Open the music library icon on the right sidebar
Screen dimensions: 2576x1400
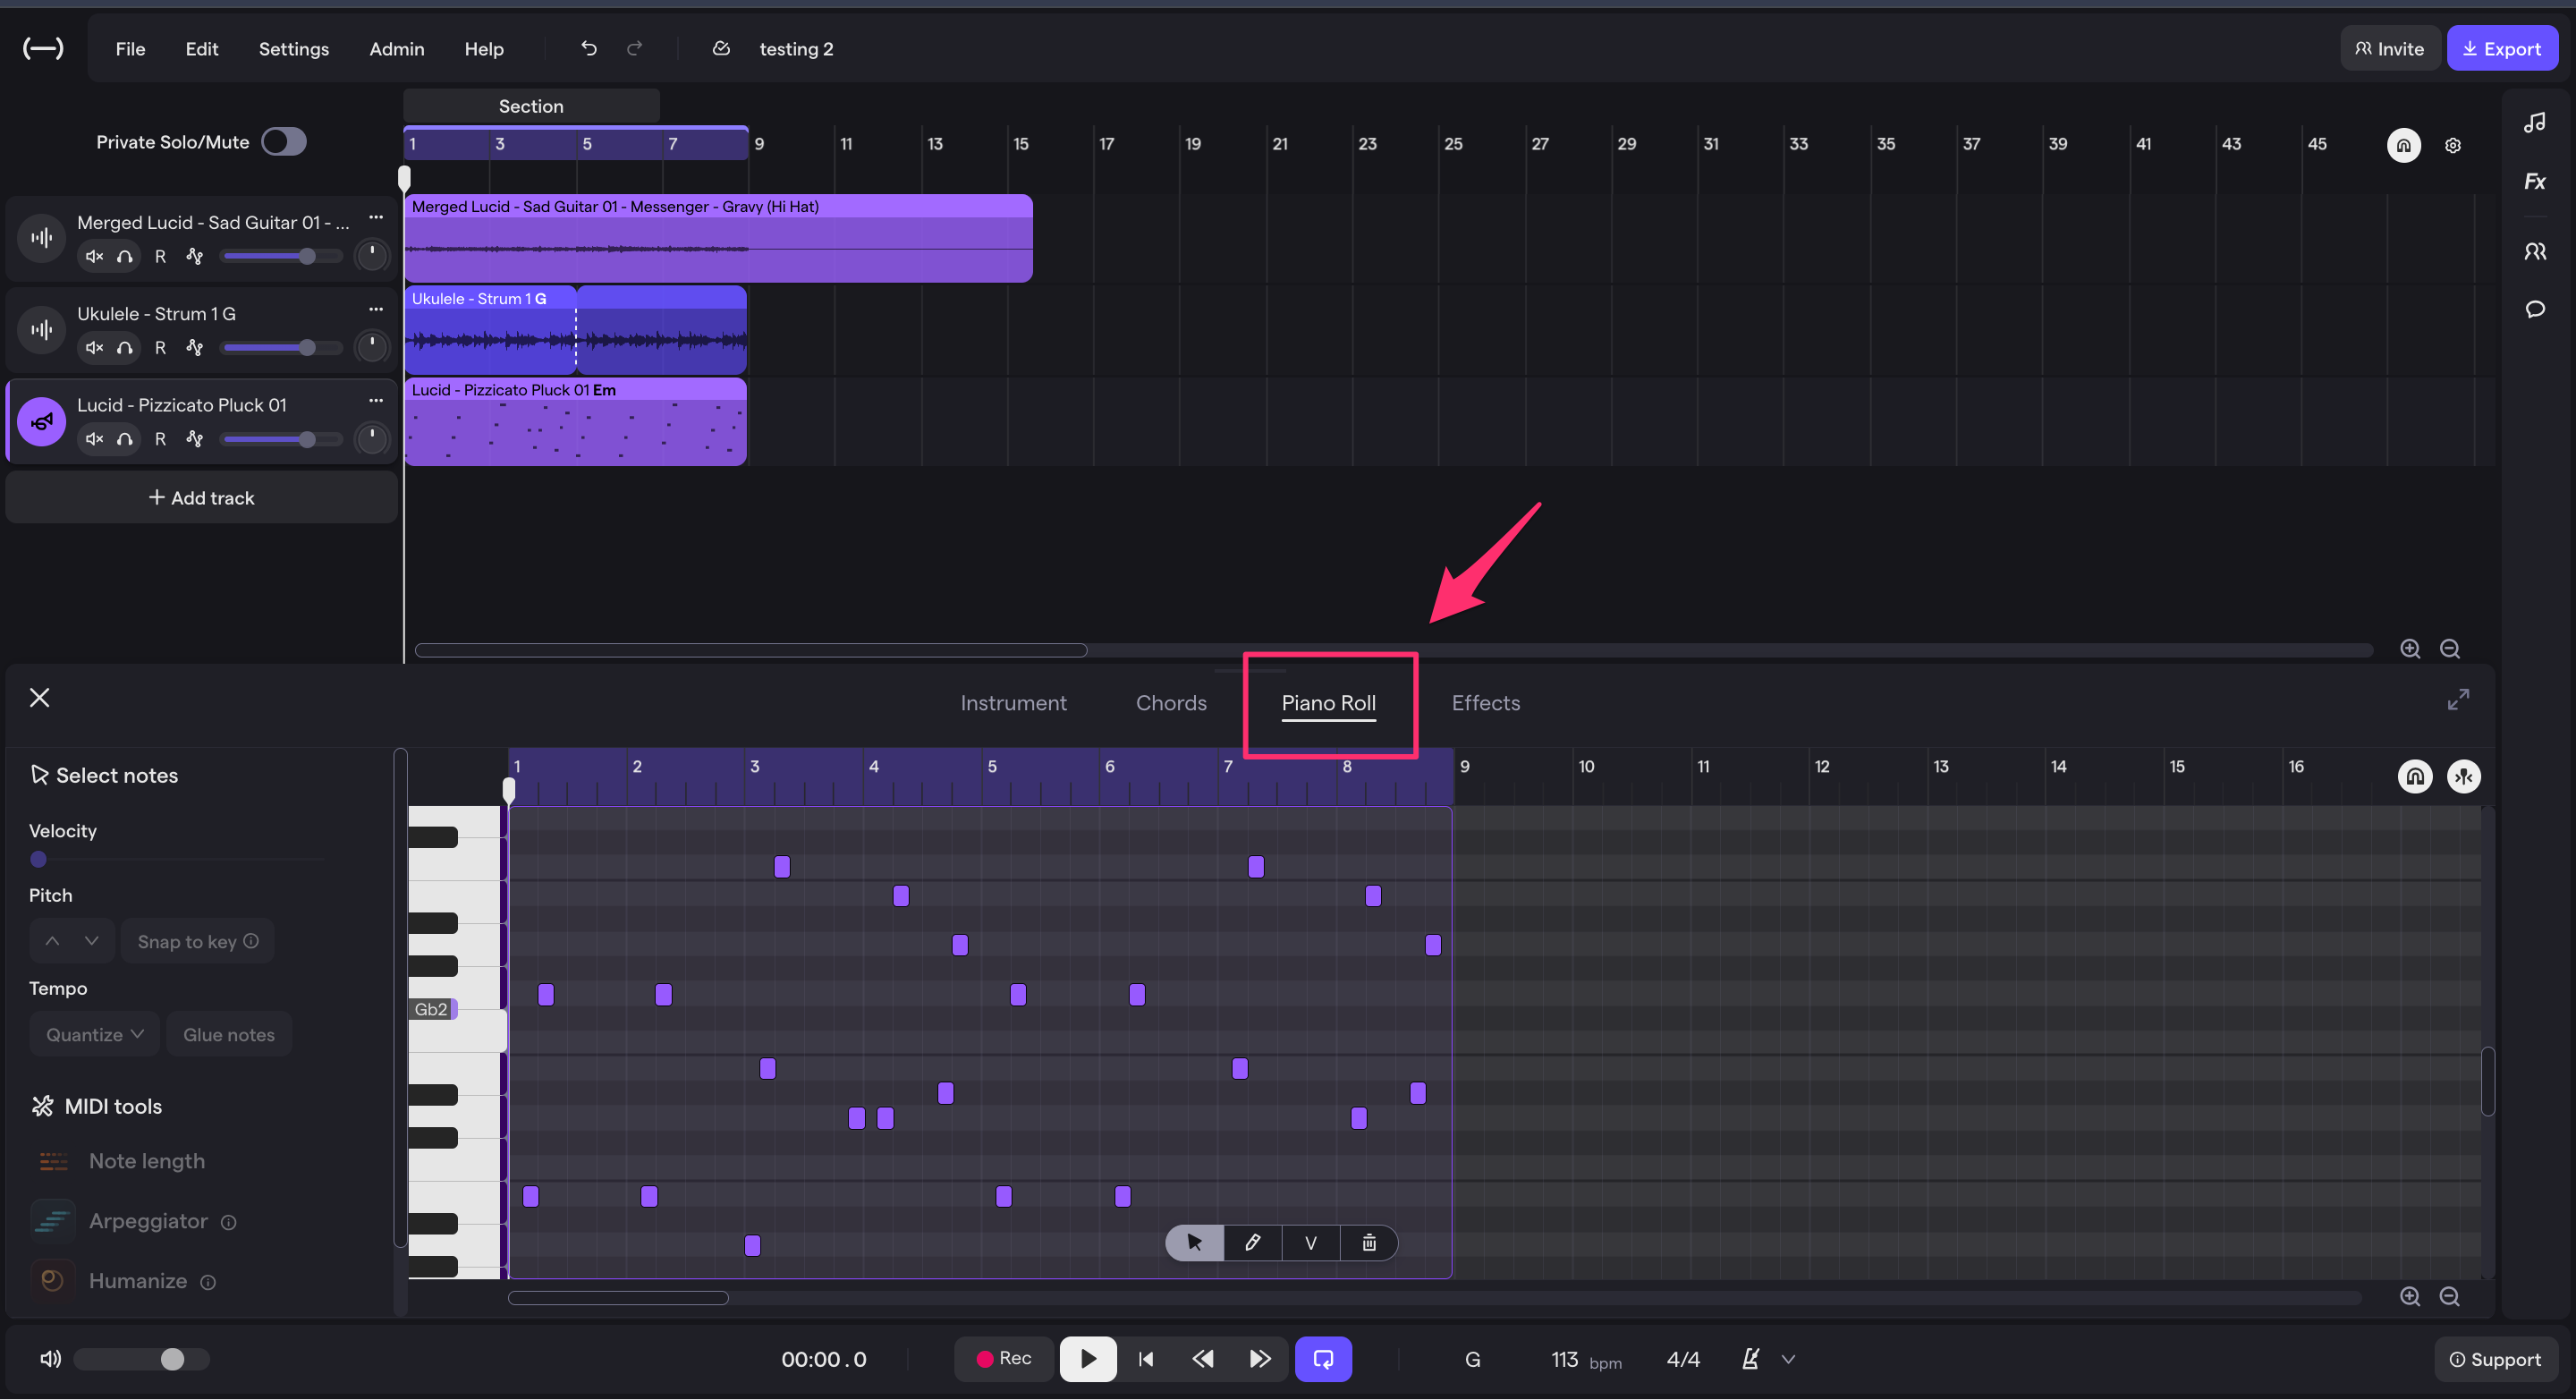click(x=2536, y=123)
